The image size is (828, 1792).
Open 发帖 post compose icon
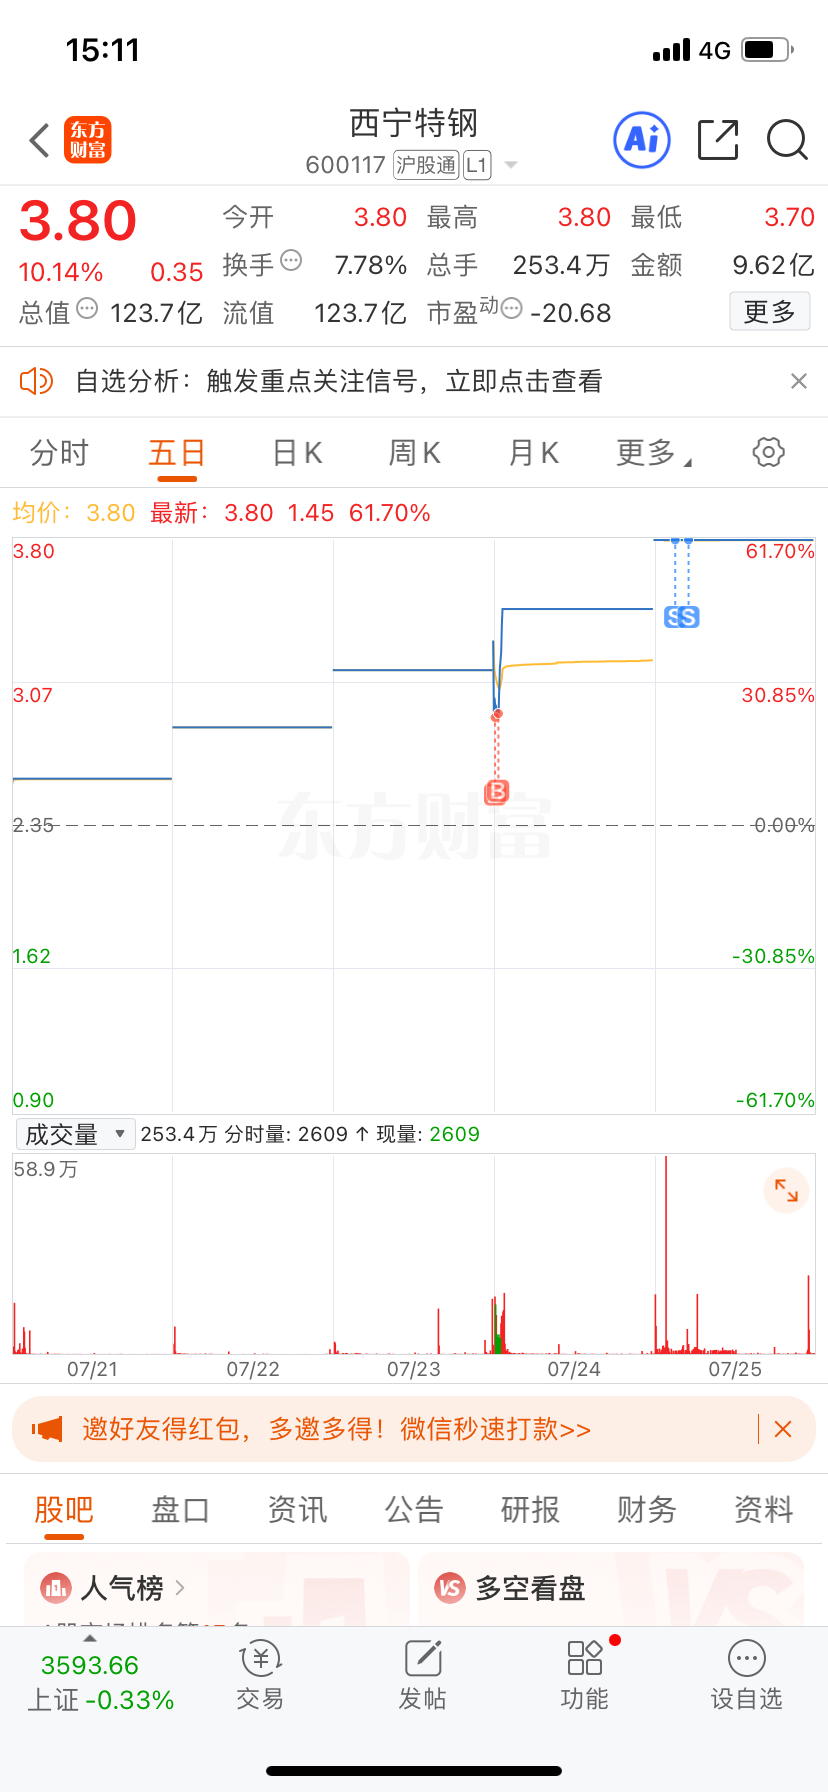[423, 1676]
